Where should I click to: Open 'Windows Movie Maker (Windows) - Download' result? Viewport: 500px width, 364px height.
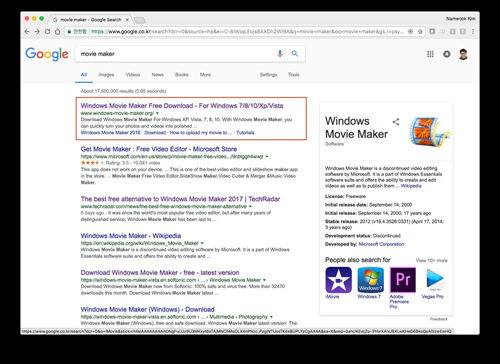pyautogui.click(x=147, y=309)
